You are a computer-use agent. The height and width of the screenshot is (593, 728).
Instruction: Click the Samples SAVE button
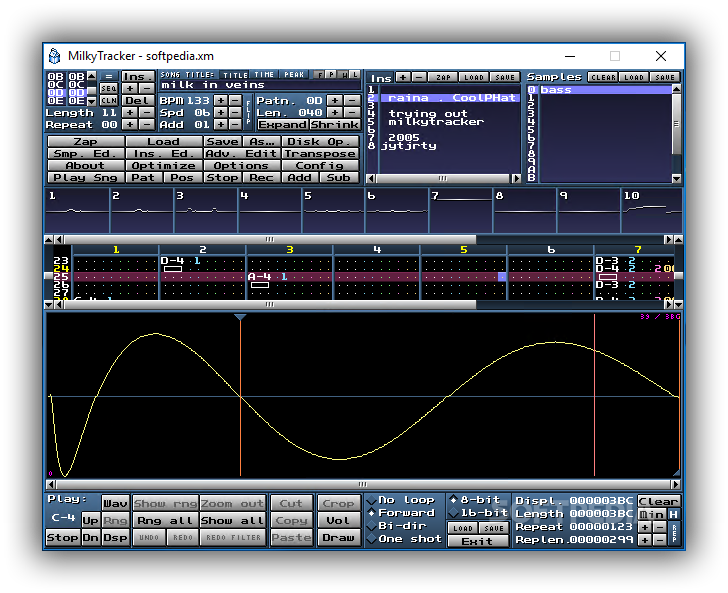point(665,77)
